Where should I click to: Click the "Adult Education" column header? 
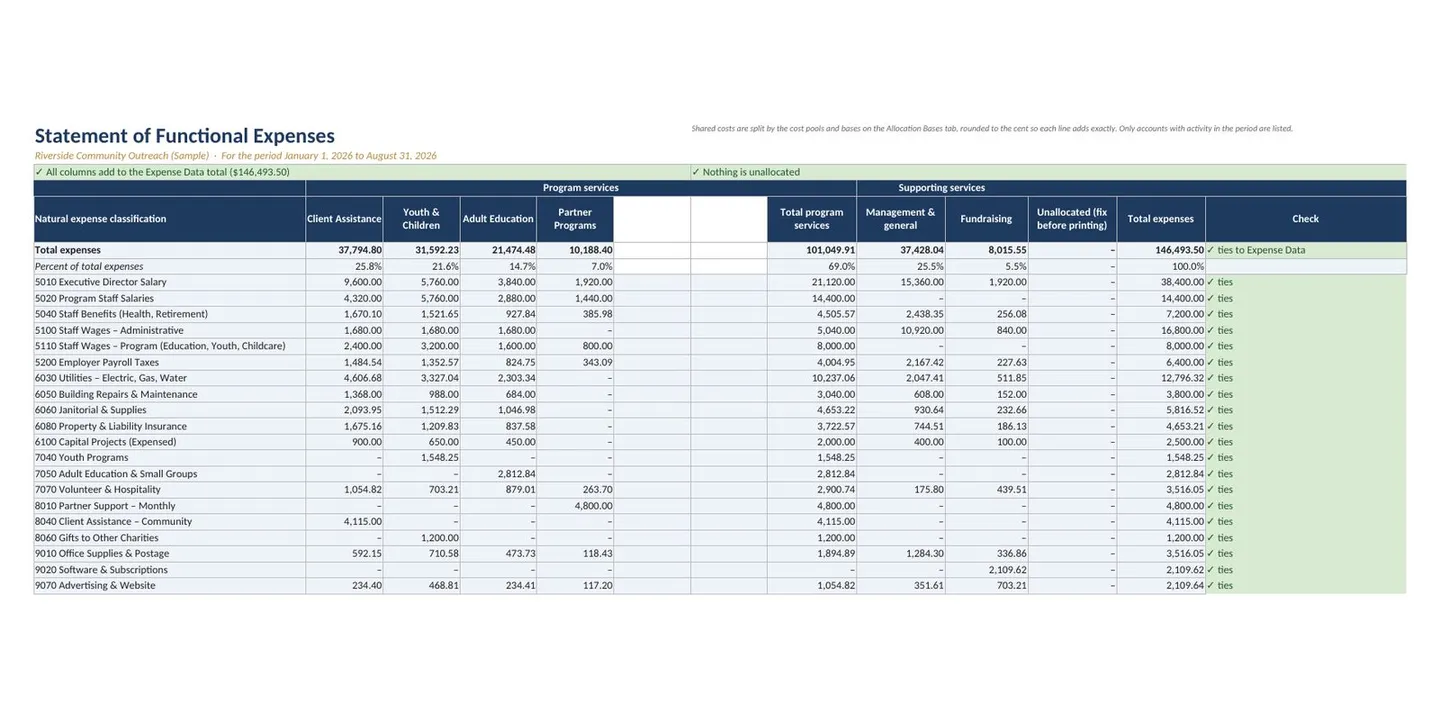tap(498, 219)
